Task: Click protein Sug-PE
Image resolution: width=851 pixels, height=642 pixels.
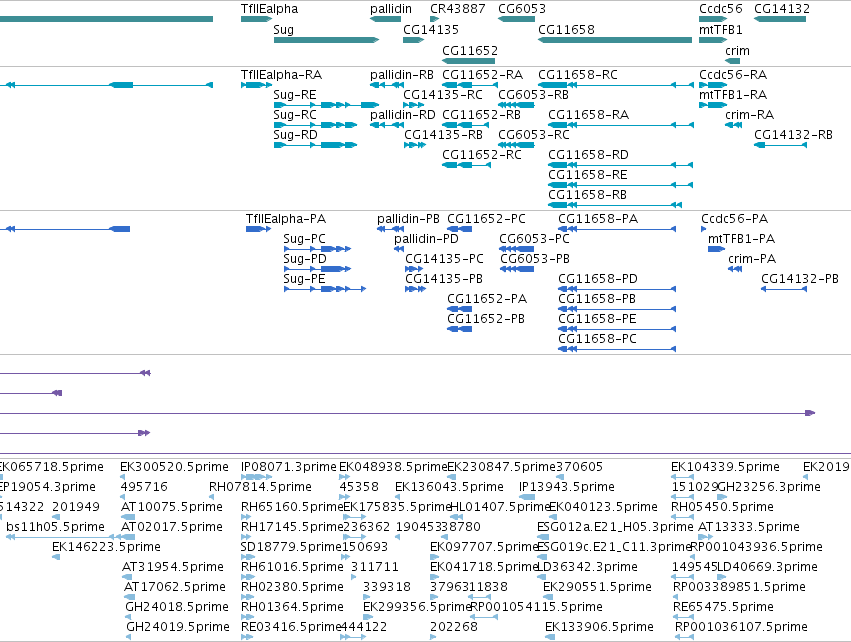Action: (304, 279)
